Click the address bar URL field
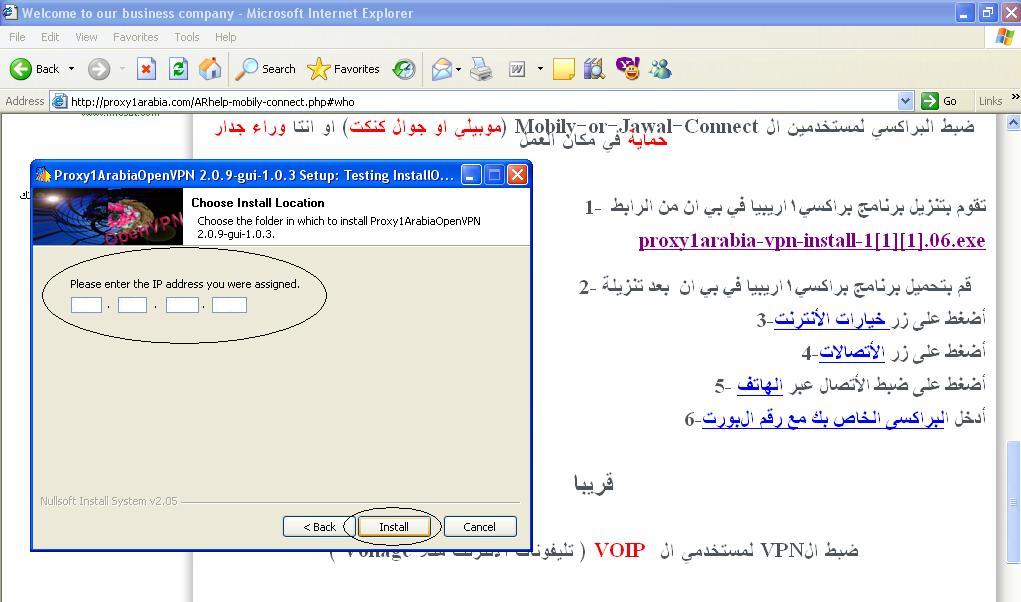Screen dimensions: 1021x602 click(x=482, y=102)
